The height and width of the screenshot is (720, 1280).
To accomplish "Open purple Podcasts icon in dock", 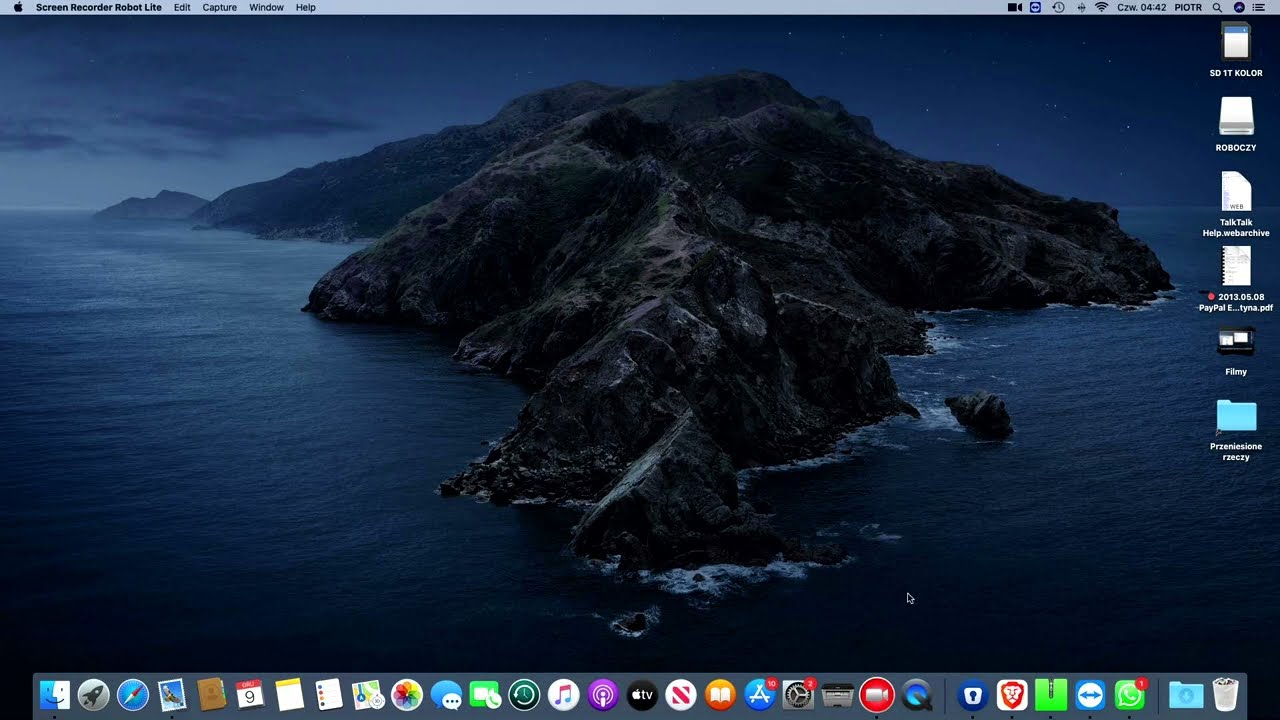I will pos(603,694).
